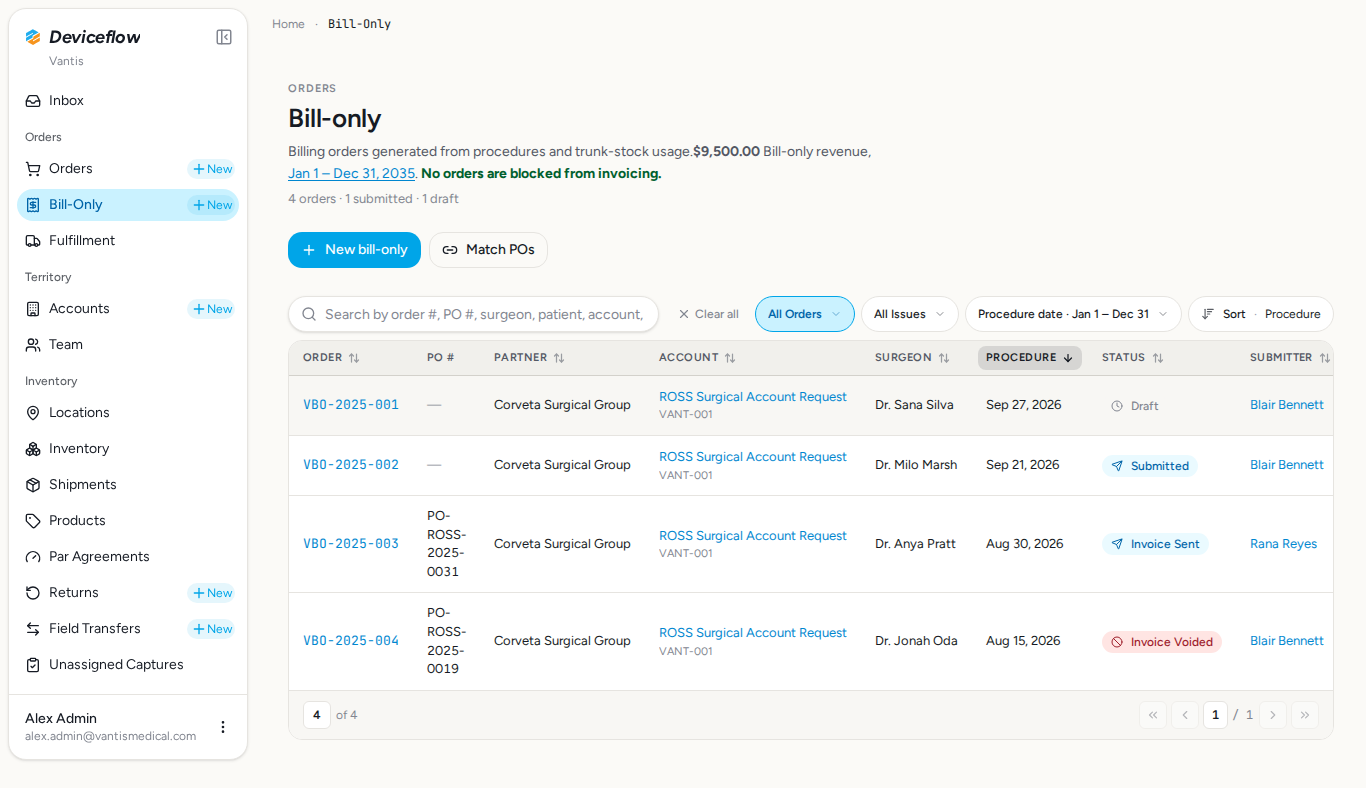Click the Returns arrow icon
This screenshot has width=1366, height=788.
(33, 593)
